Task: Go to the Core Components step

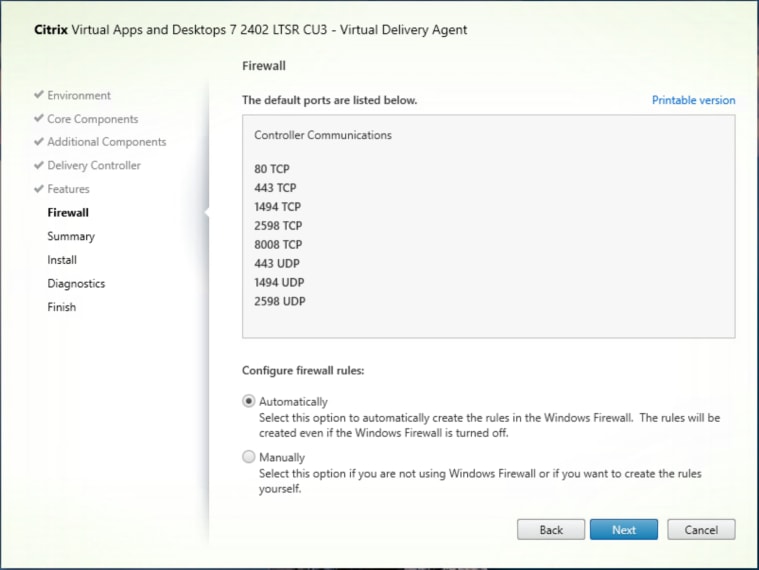Action: click(92, 119)
